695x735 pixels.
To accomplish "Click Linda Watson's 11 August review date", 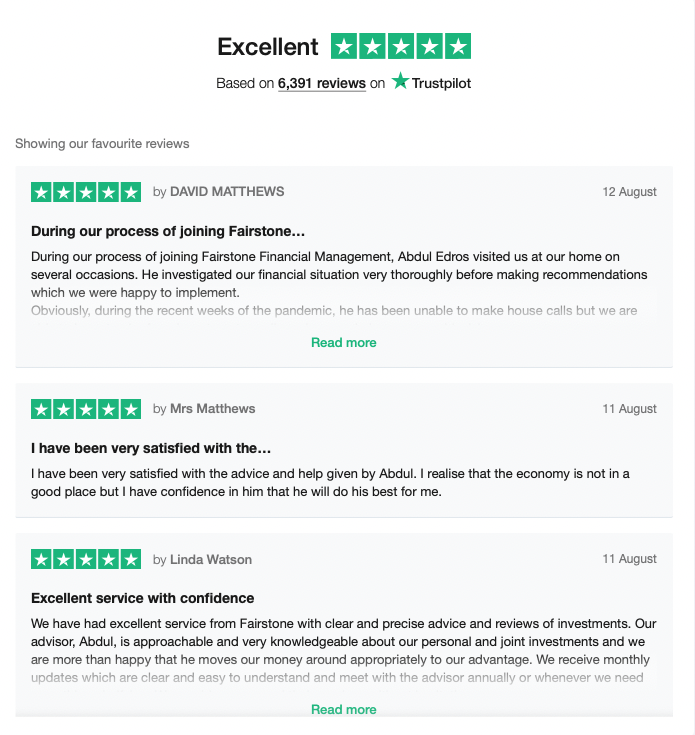I will tap(629, 560).
